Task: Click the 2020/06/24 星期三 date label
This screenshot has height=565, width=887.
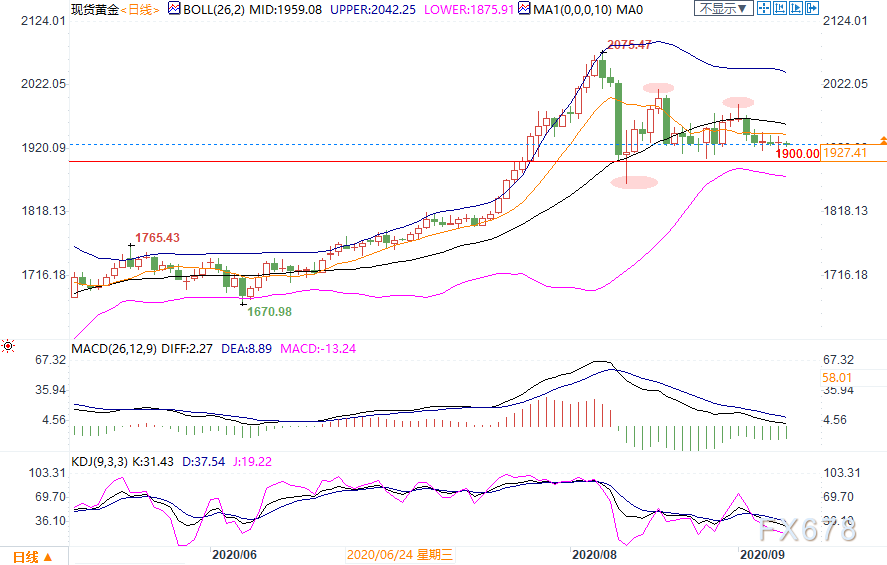Action: pos(400,554)
